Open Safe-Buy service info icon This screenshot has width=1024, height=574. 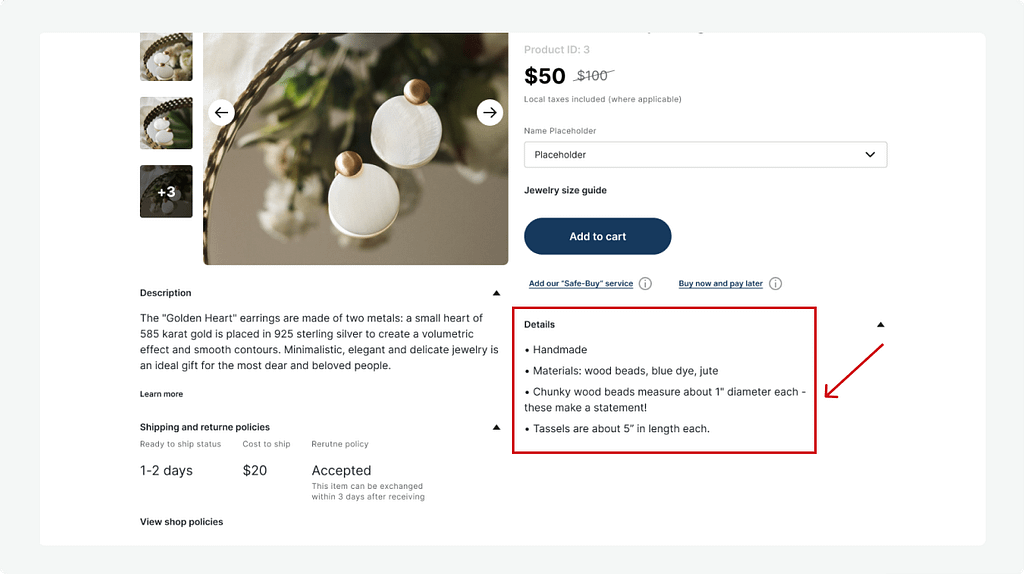[645, 284]
